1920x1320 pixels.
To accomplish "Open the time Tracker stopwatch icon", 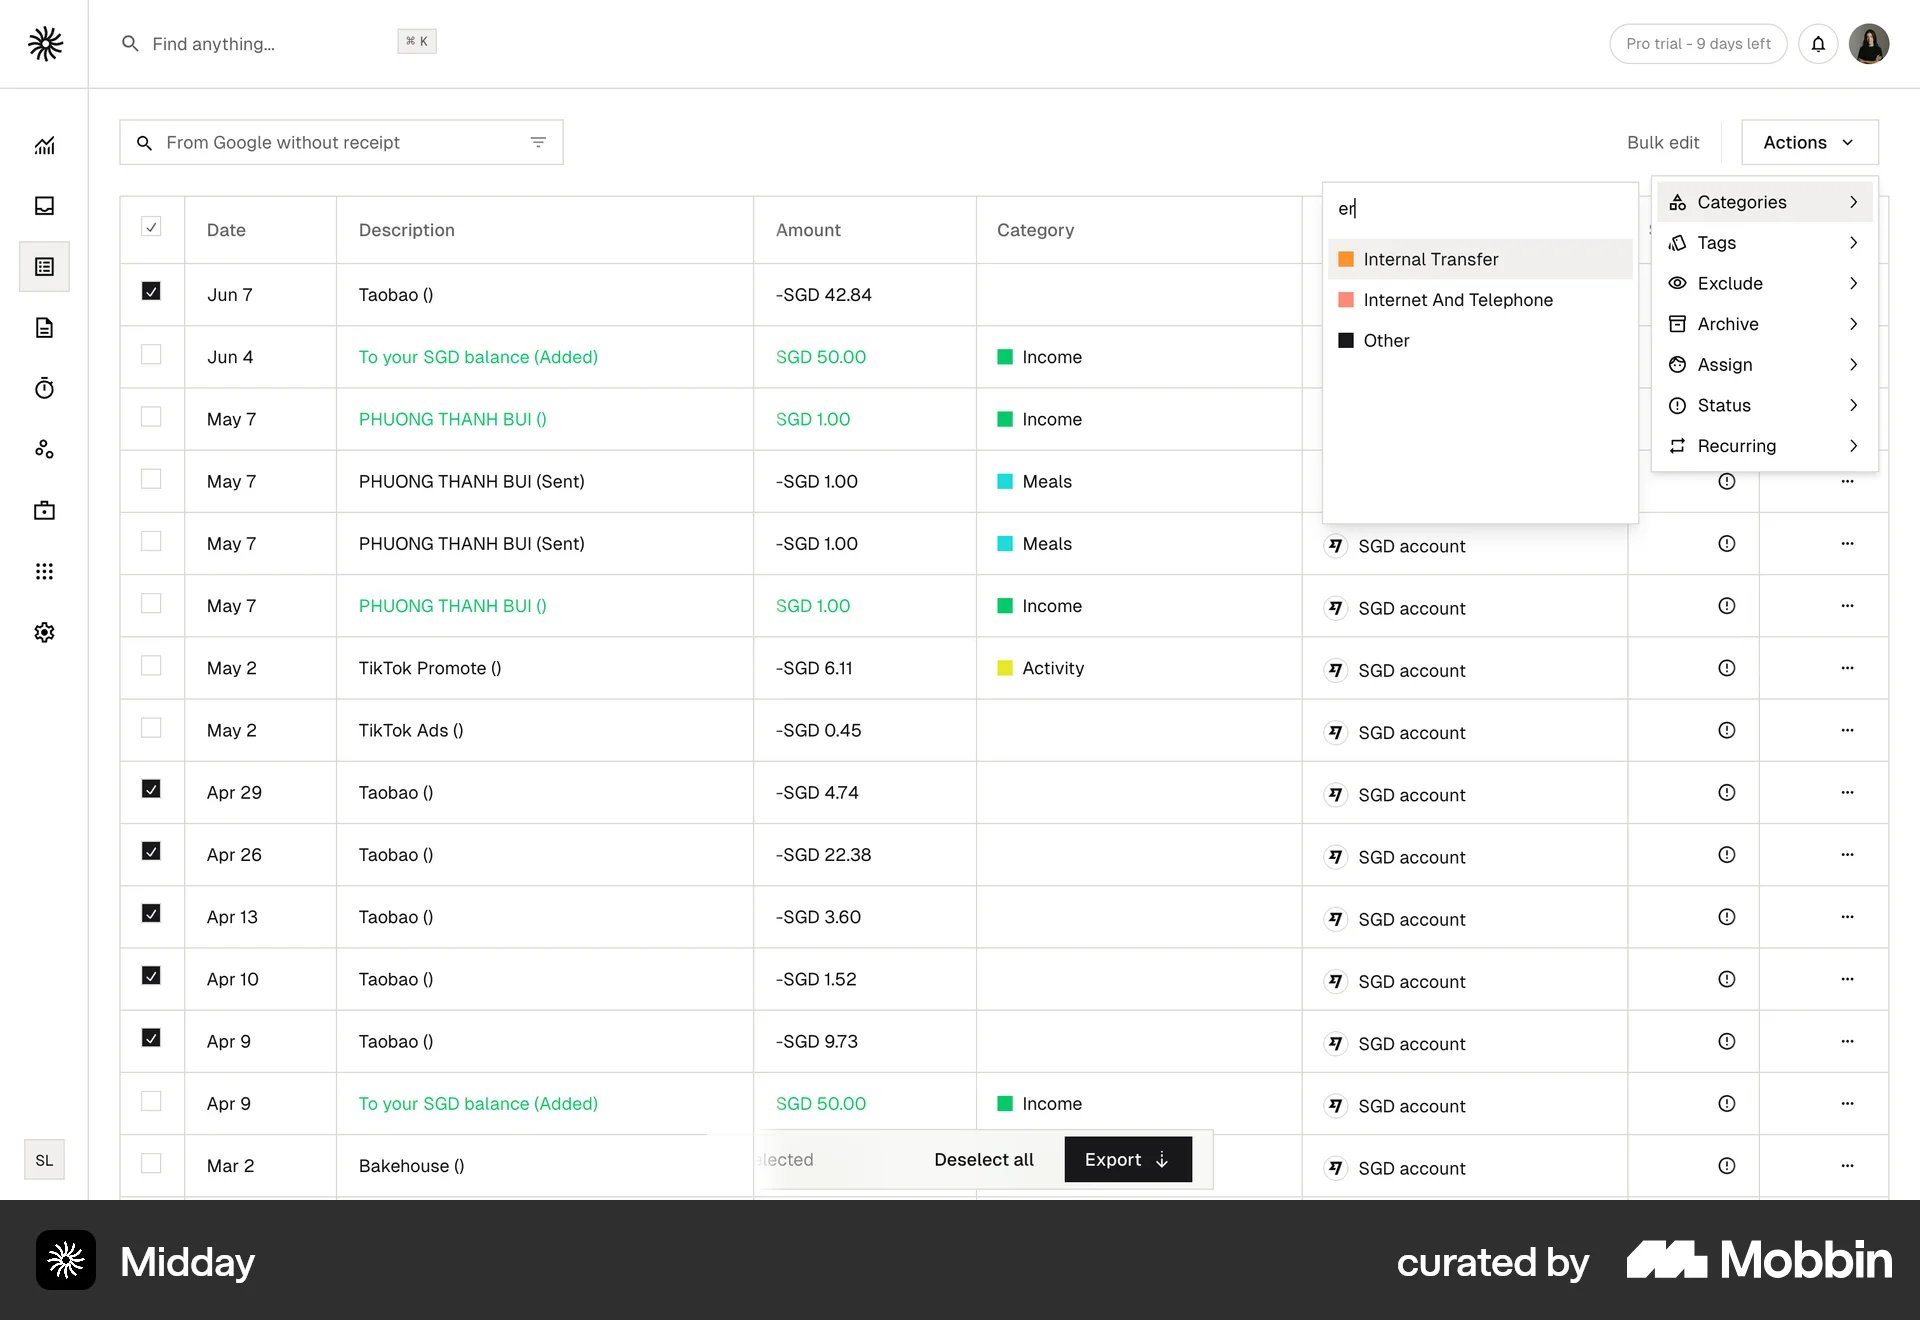I will pos(44,389).
